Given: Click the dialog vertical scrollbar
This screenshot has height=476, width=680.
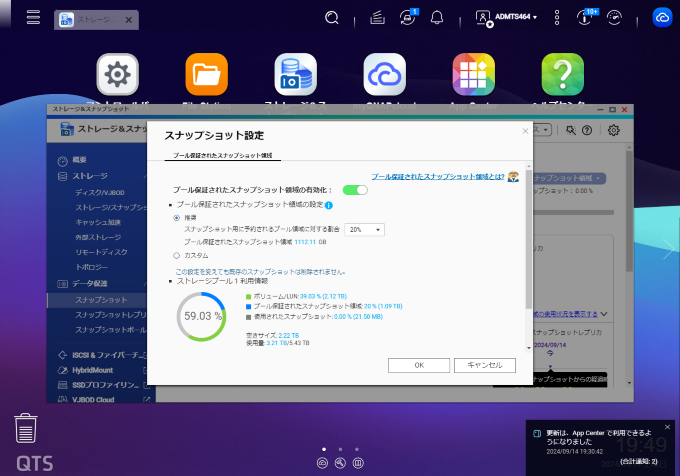Looking at the screenshot, I should [529, 239].
